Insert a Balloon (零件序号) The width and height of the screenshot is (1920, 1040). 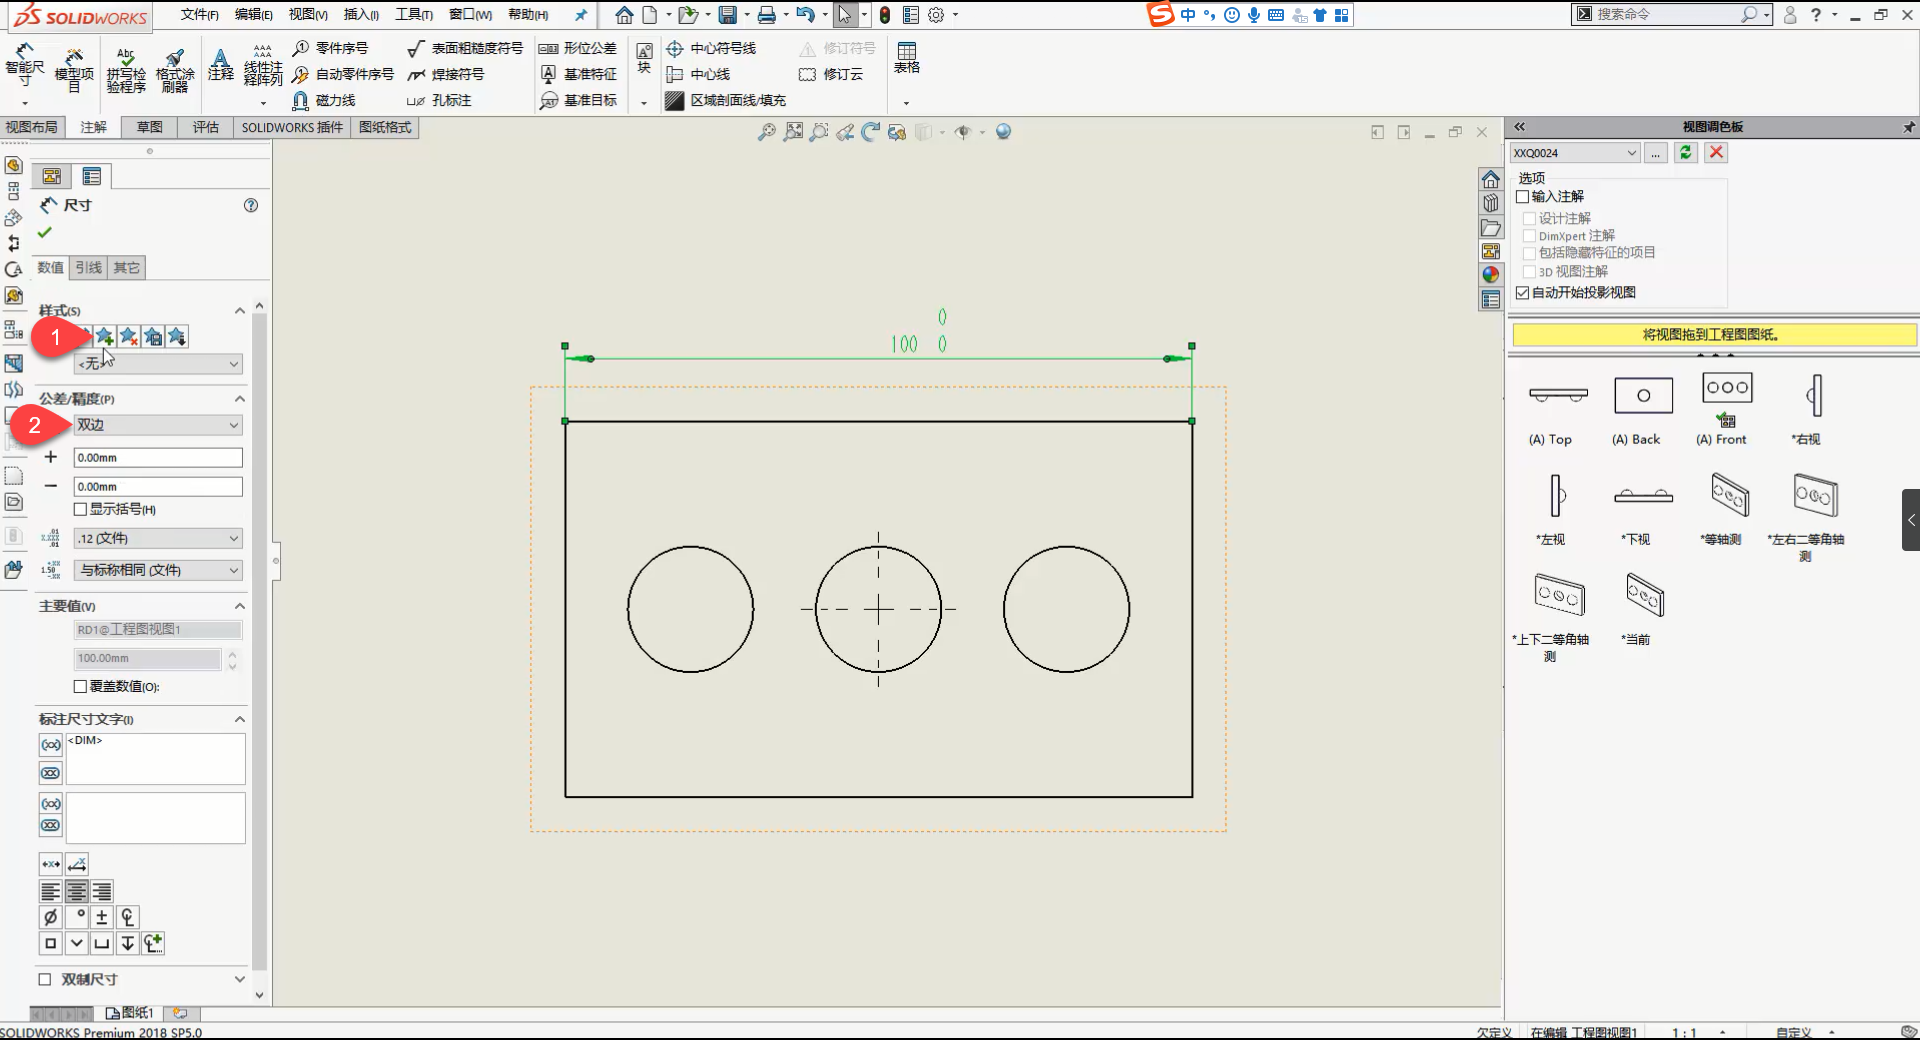[x=330, y=48]
